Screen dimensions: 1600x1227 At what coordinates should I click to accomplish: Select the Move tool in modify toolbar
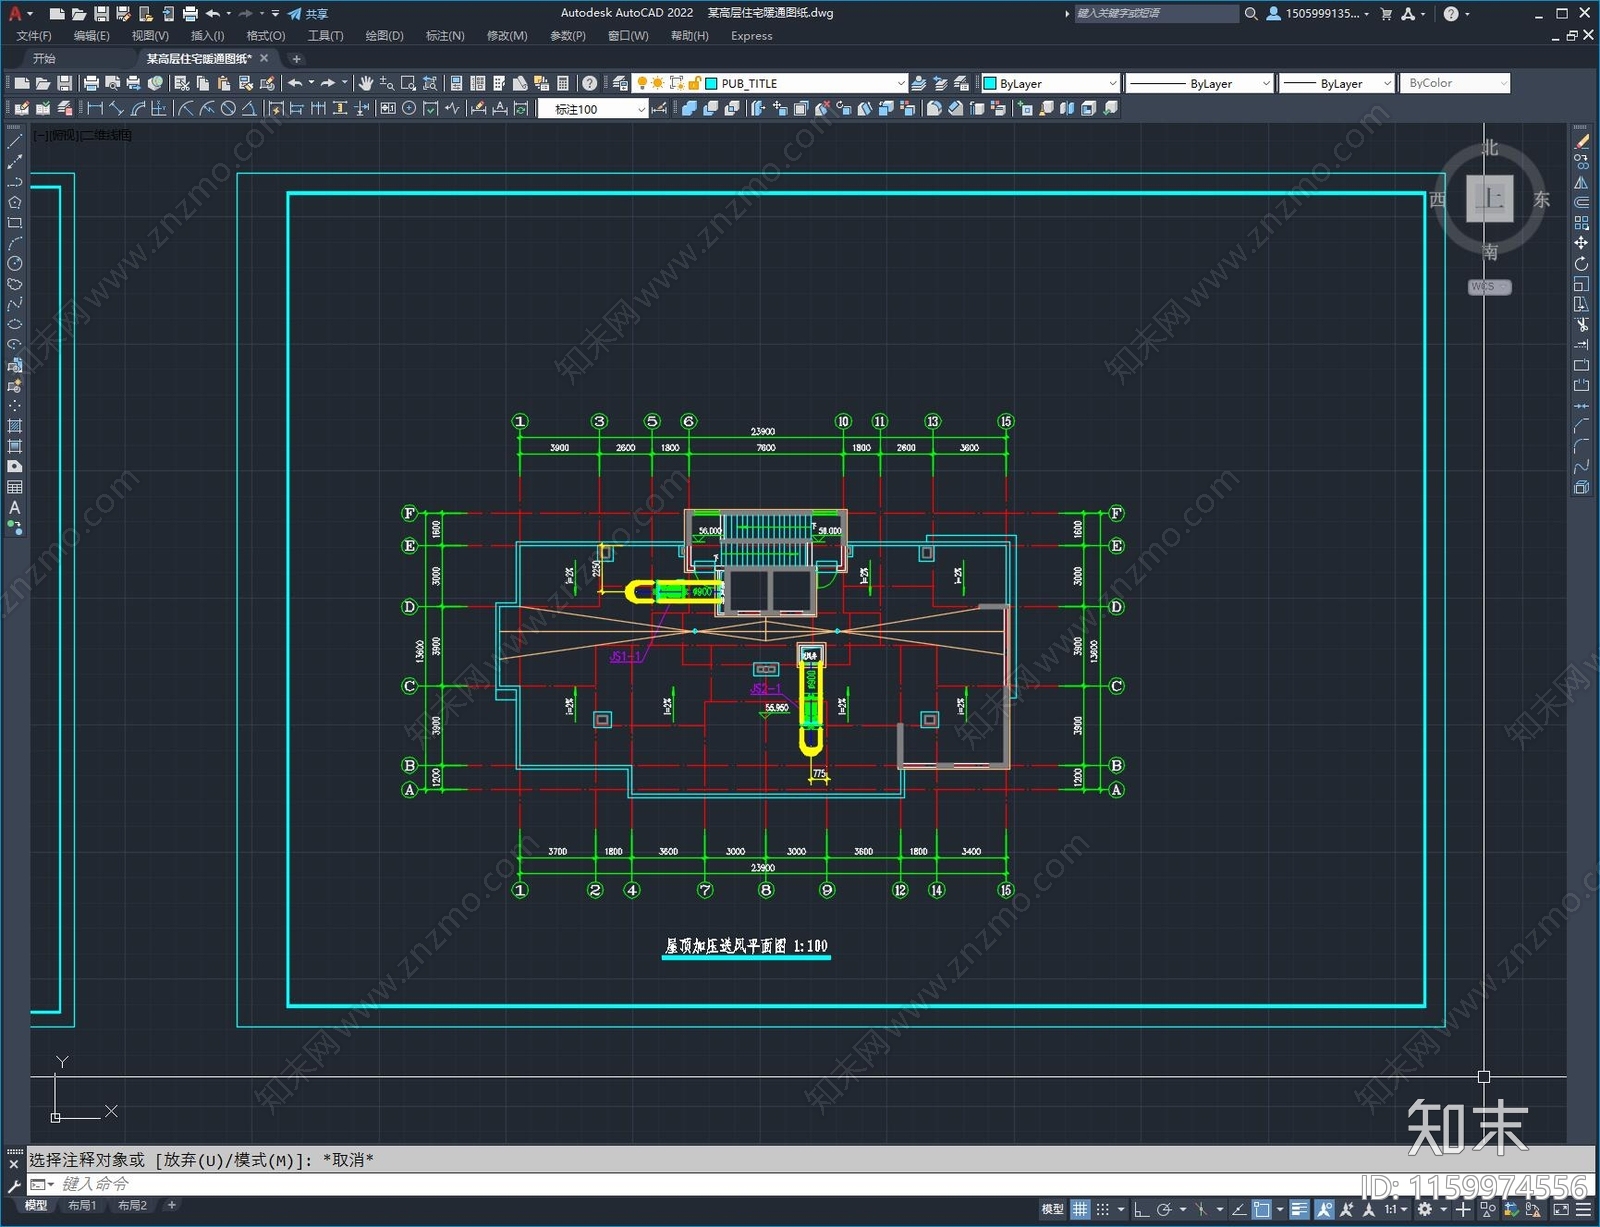click(x=1581, y=243)
